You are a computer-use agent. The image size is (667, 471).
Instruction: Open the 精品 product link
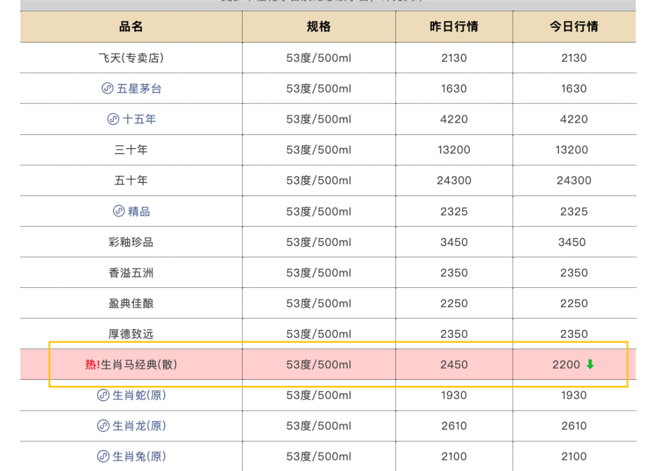(139, 212)
